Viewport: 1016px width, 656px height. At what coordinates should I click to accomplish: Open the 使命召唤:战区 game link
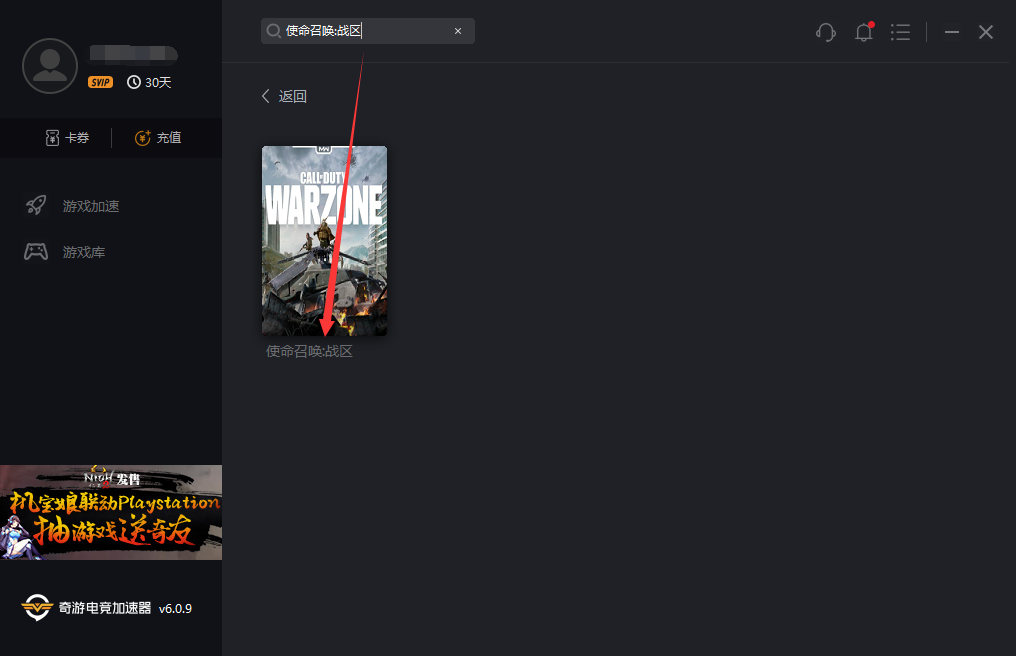click(309, 351)
